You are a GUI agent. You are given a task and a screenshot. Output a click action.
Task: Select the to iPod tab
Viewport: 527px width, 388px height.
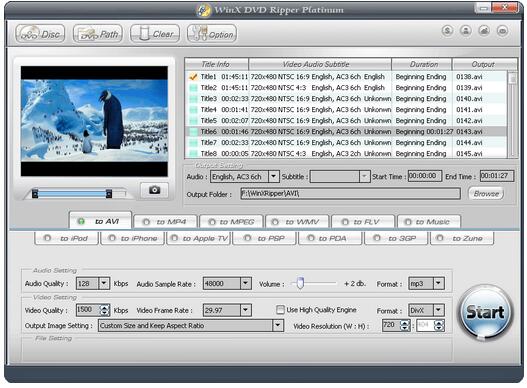point(66,238)
